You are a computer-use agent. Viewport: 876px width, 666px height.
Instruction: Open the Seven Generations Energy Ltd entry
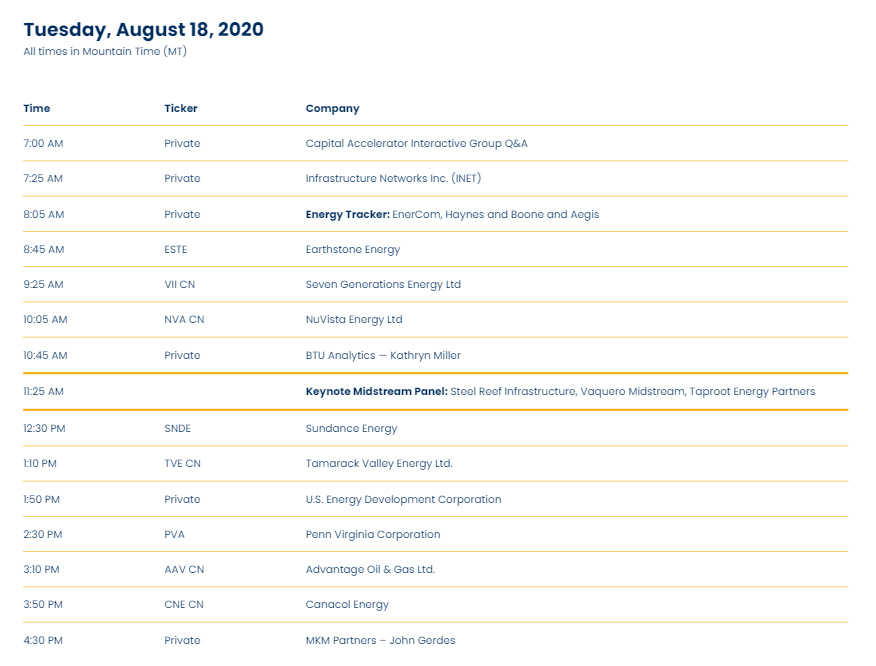(x=383, y=284)
